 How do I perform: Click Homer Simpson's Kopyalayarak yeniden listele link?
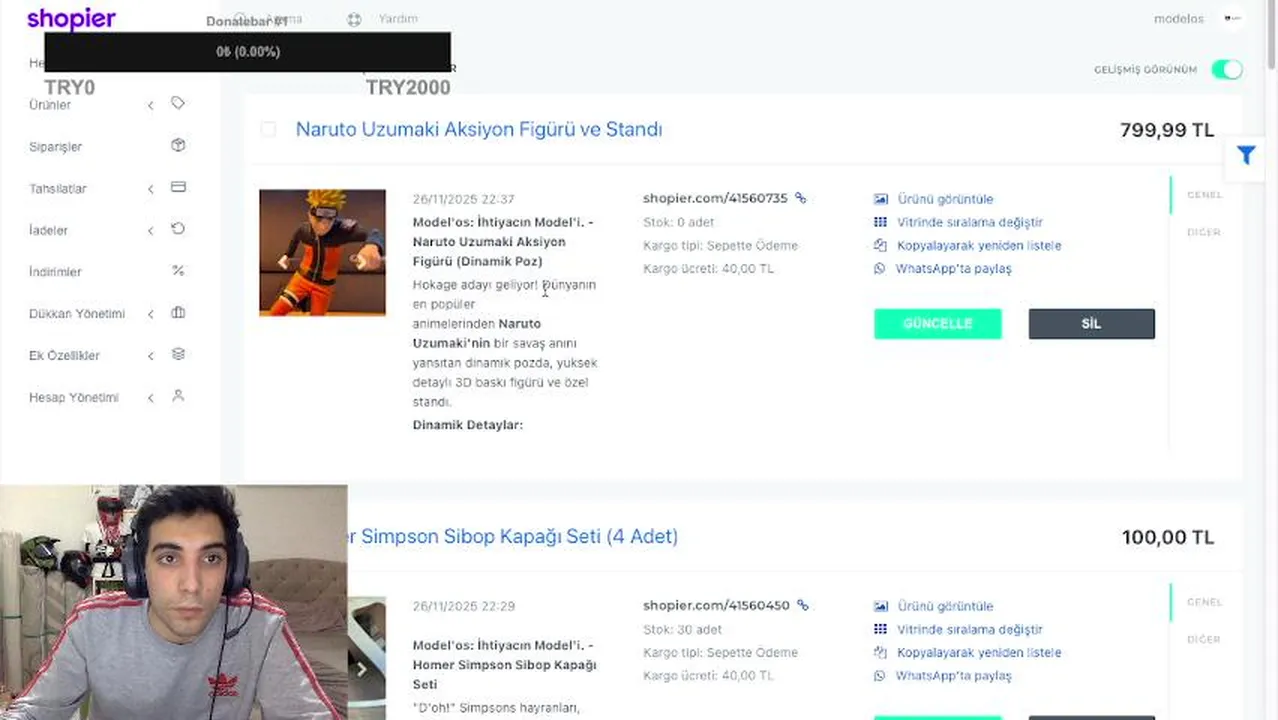point(979,652)
